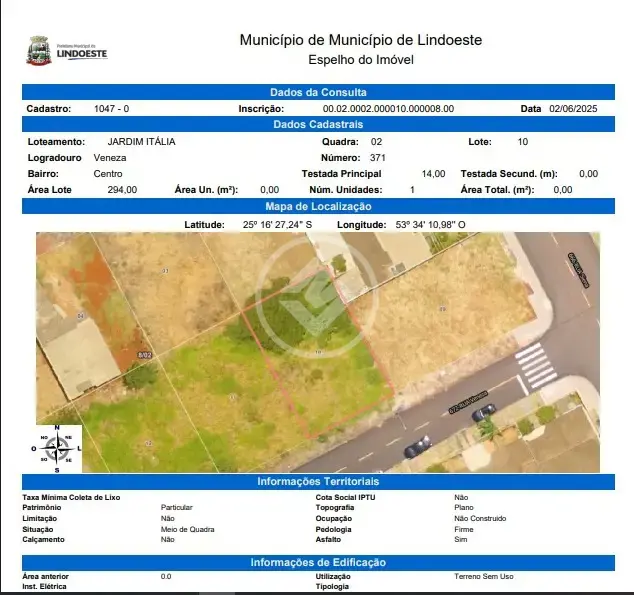Click the 'Informações Territoriais' section header

tap(318, 481)
